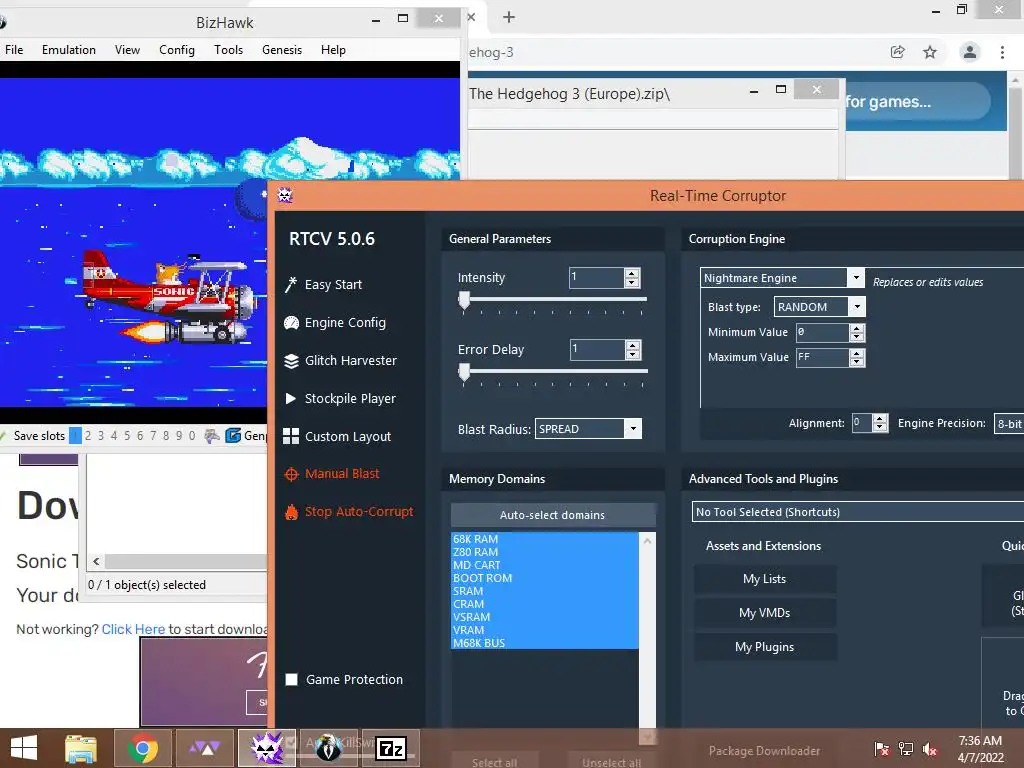1024x768 pixels.
Task: Open Engine Precision 8-bit dropdown
Action: tap(1009, 423)
